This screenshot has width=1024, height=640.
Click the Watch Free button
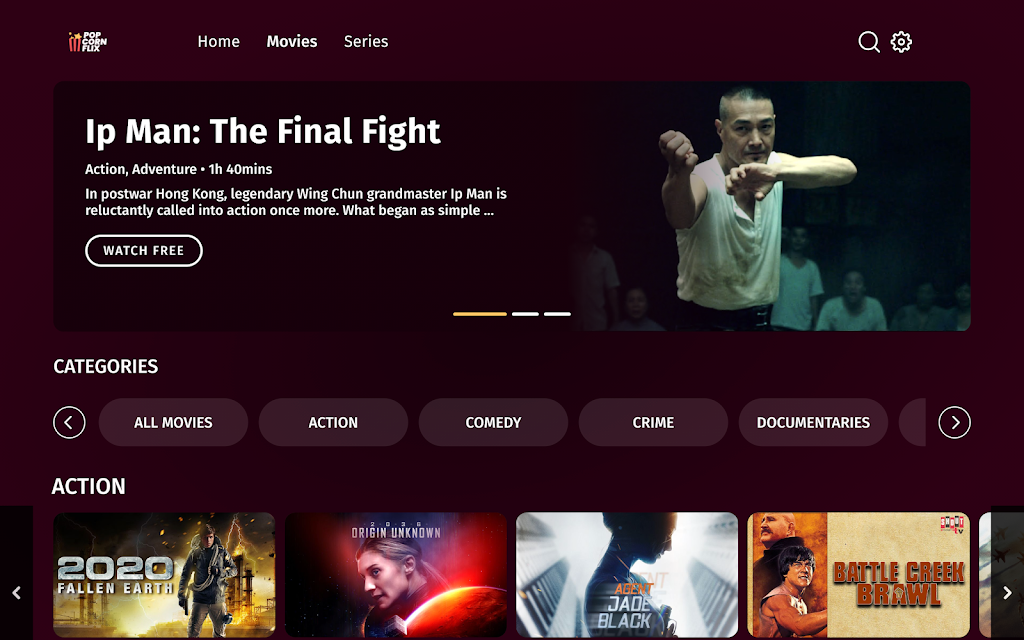pos(144,251)
